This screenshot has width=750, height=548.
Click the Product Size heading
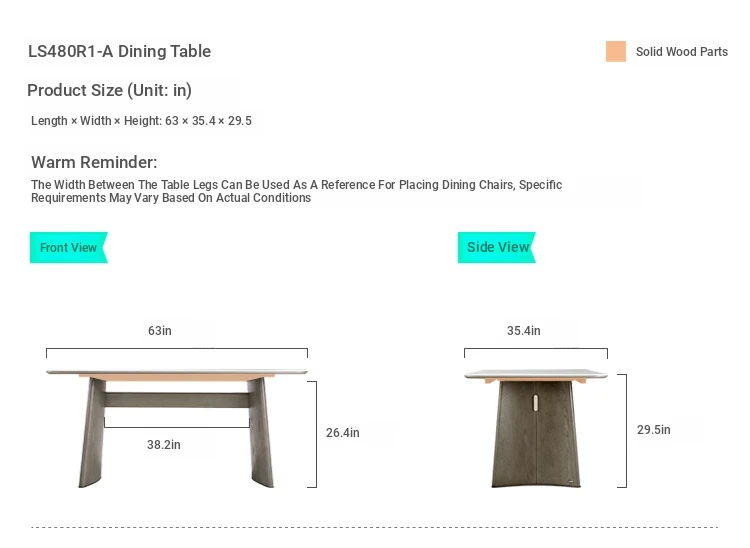(109, 90)
